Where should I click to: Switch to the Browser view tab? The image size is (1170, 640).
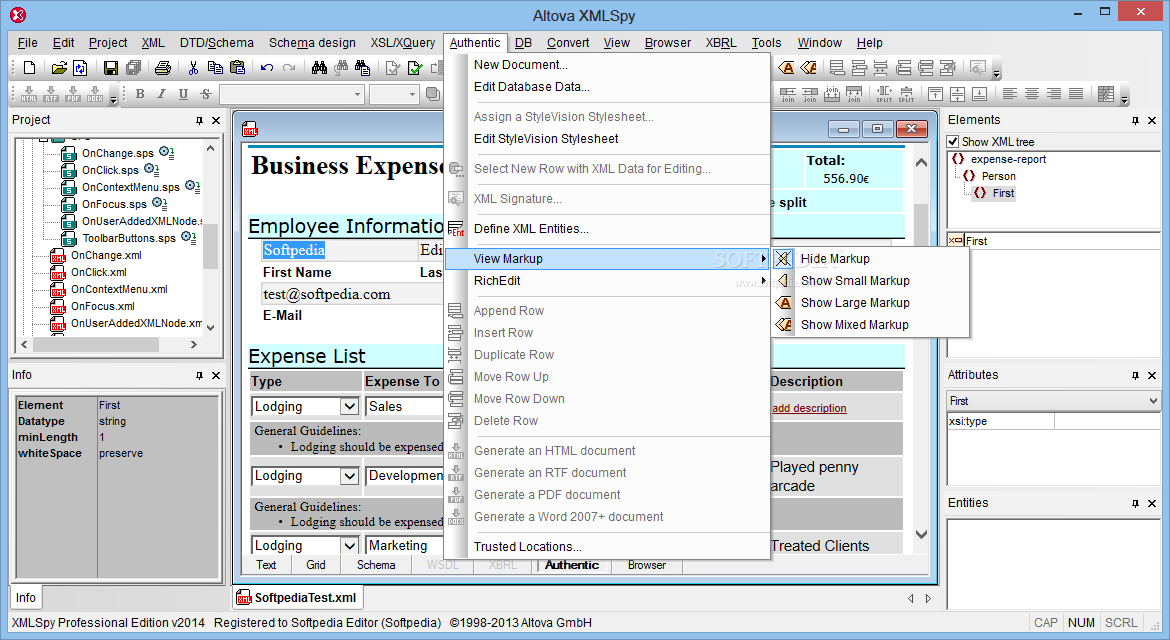pos(647,565)
